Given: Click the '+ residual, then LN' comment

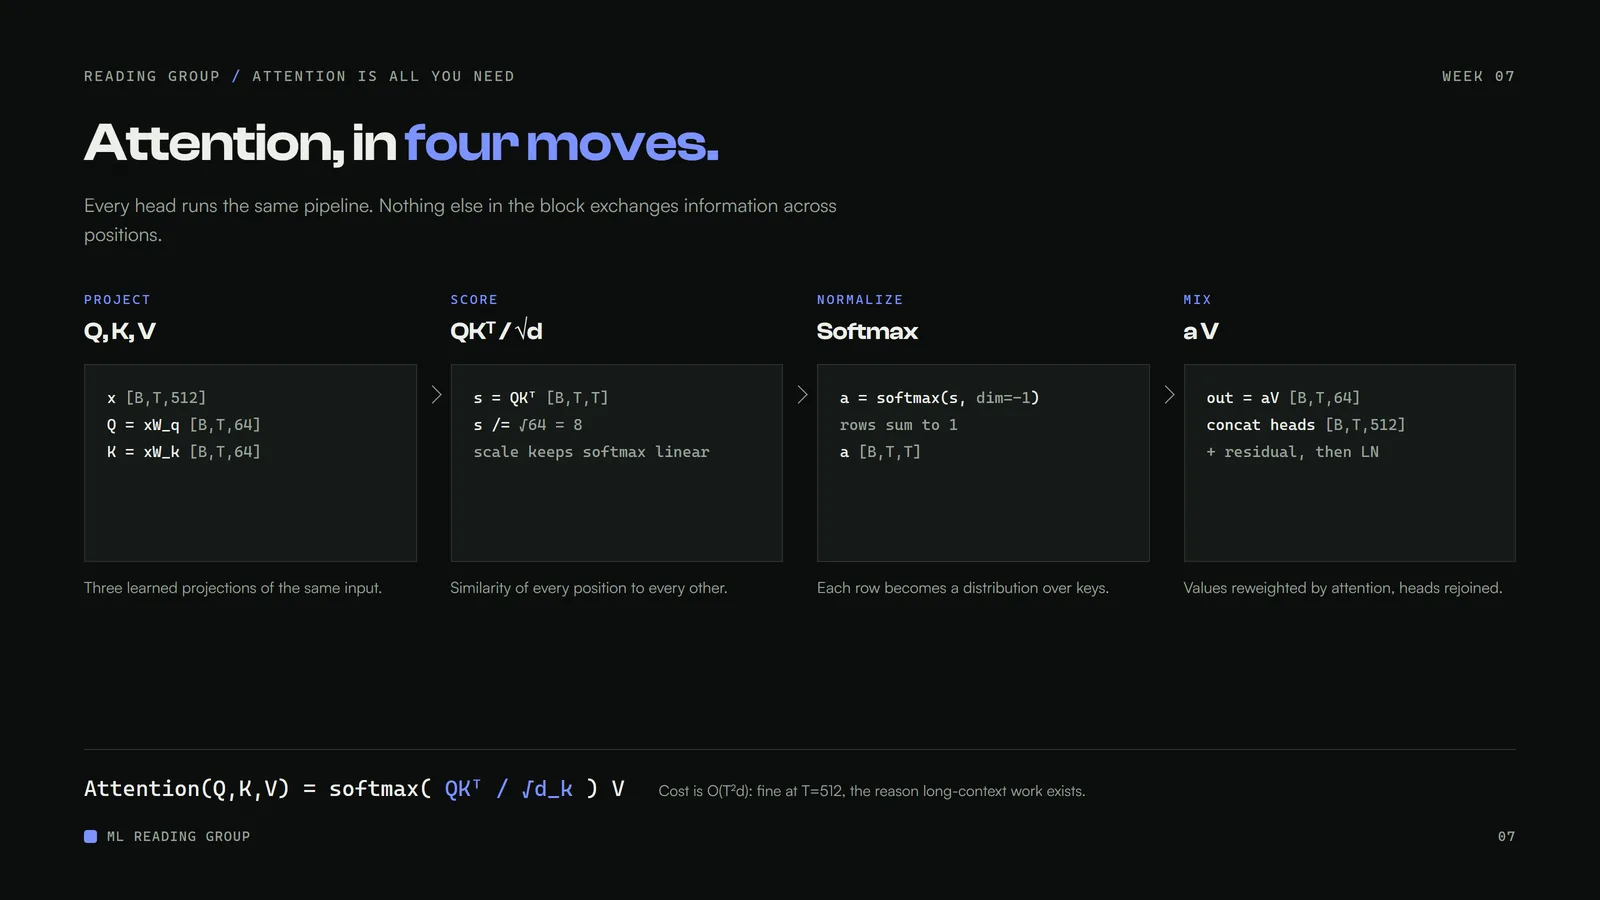Looking at the screenshot, I should (1292, 452).
